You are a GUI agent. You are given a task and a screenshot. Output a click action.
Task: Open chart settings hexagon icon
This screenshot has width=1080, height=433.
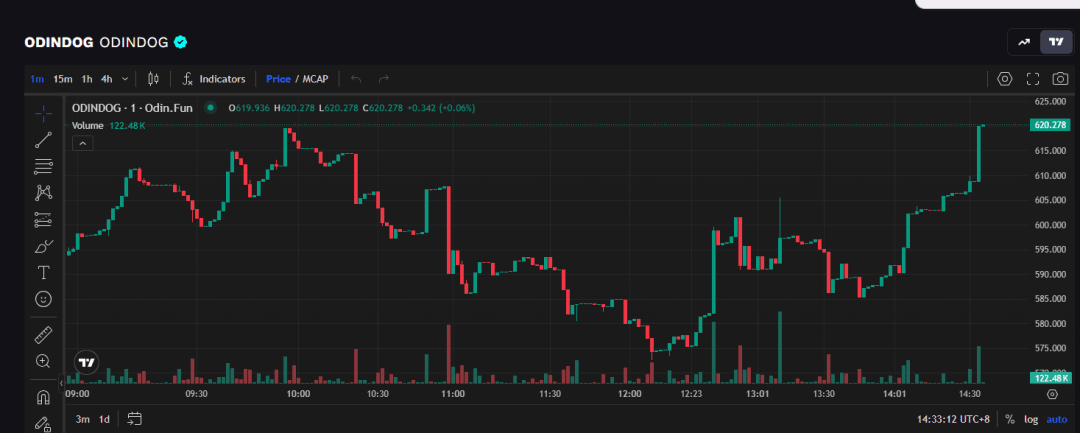[x=1005, y=79]
